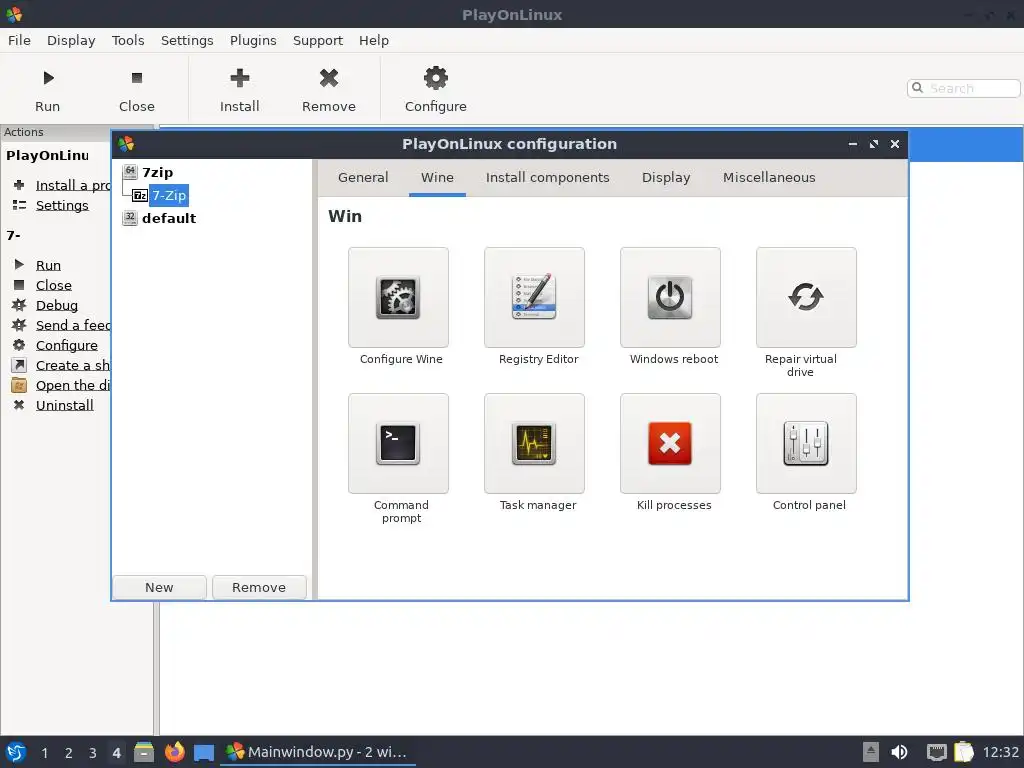Click Close link in Actions sidebar
The image size is (1024, 768).
click(54, 285)
